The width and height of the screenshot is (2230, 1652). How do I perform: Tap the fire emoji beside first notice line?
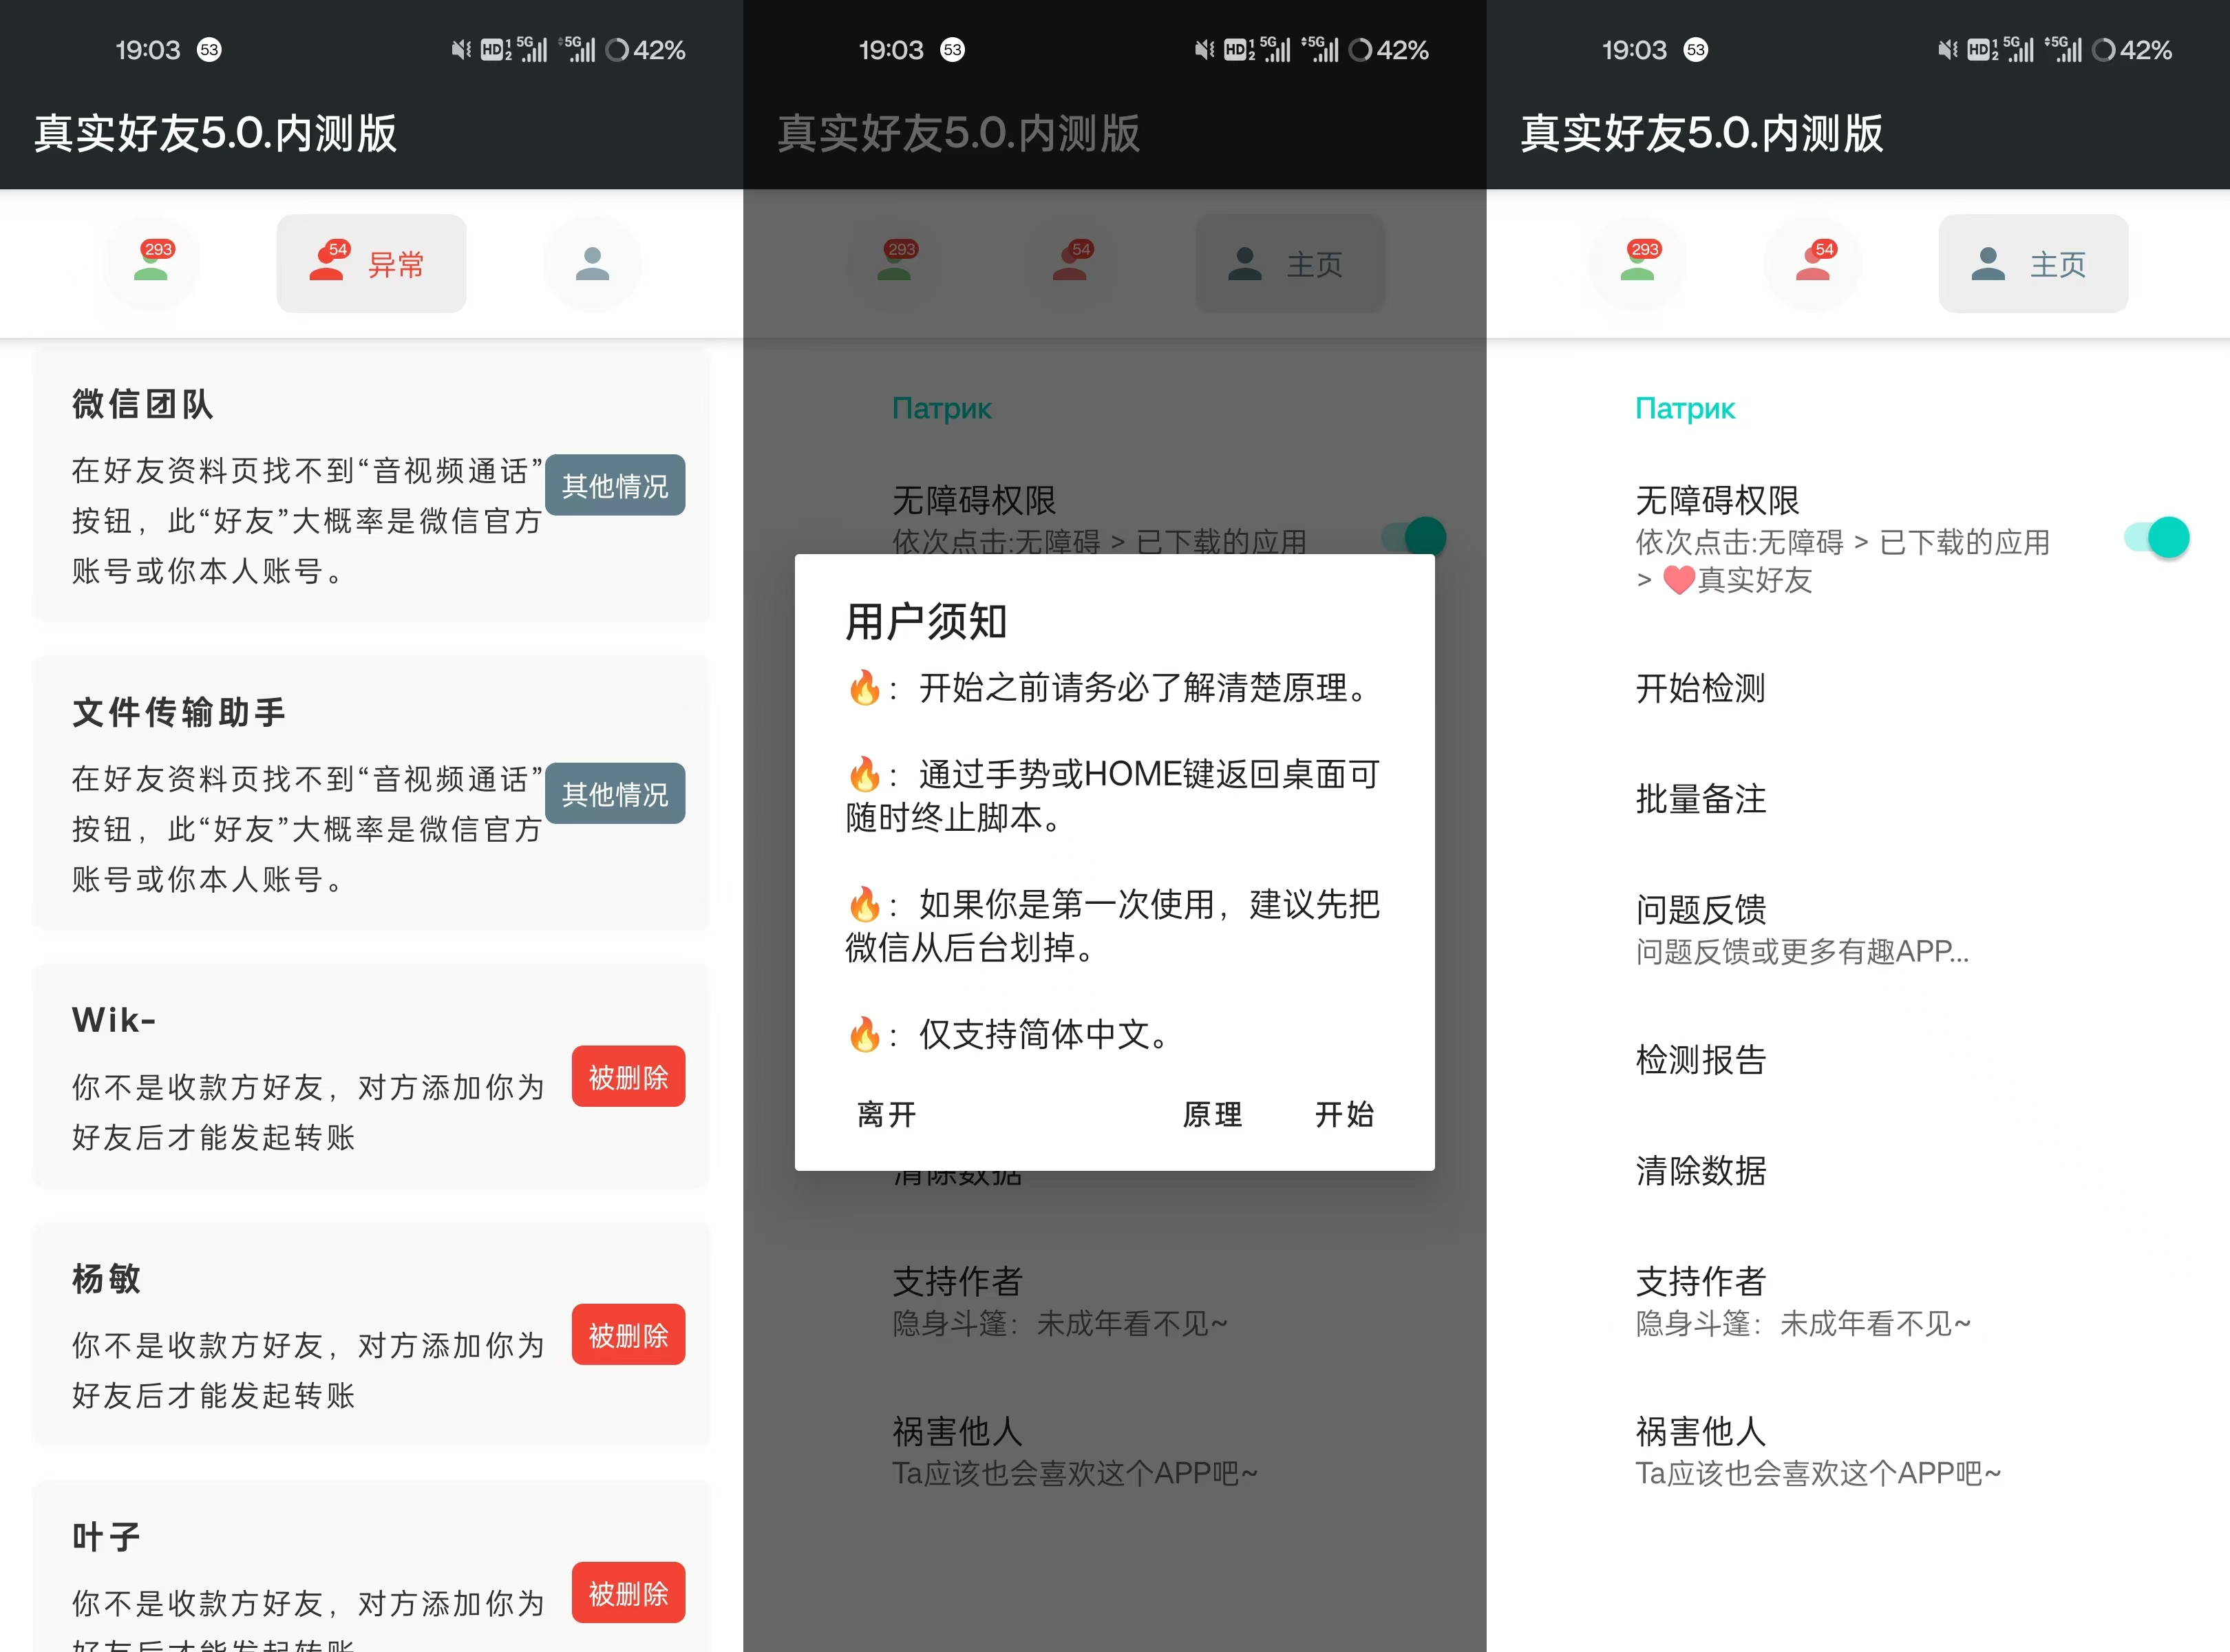[866, 688]
